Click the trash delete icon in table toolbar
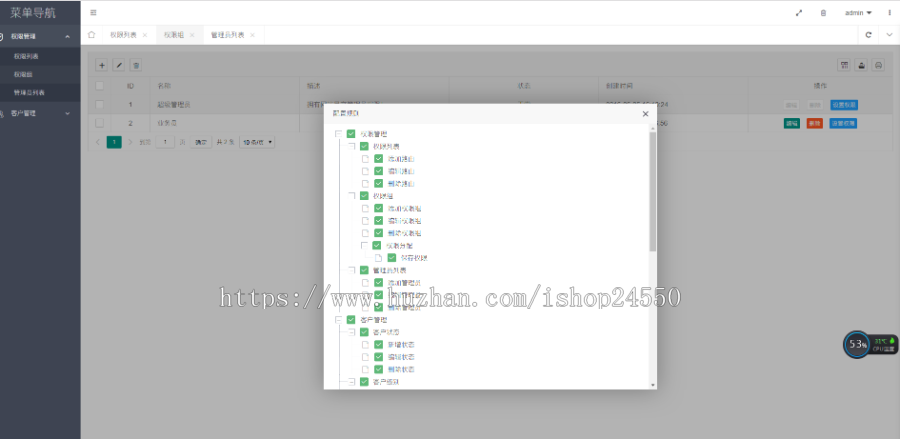The height and width of the screenshot is (439, 900). tap(136, 65)
